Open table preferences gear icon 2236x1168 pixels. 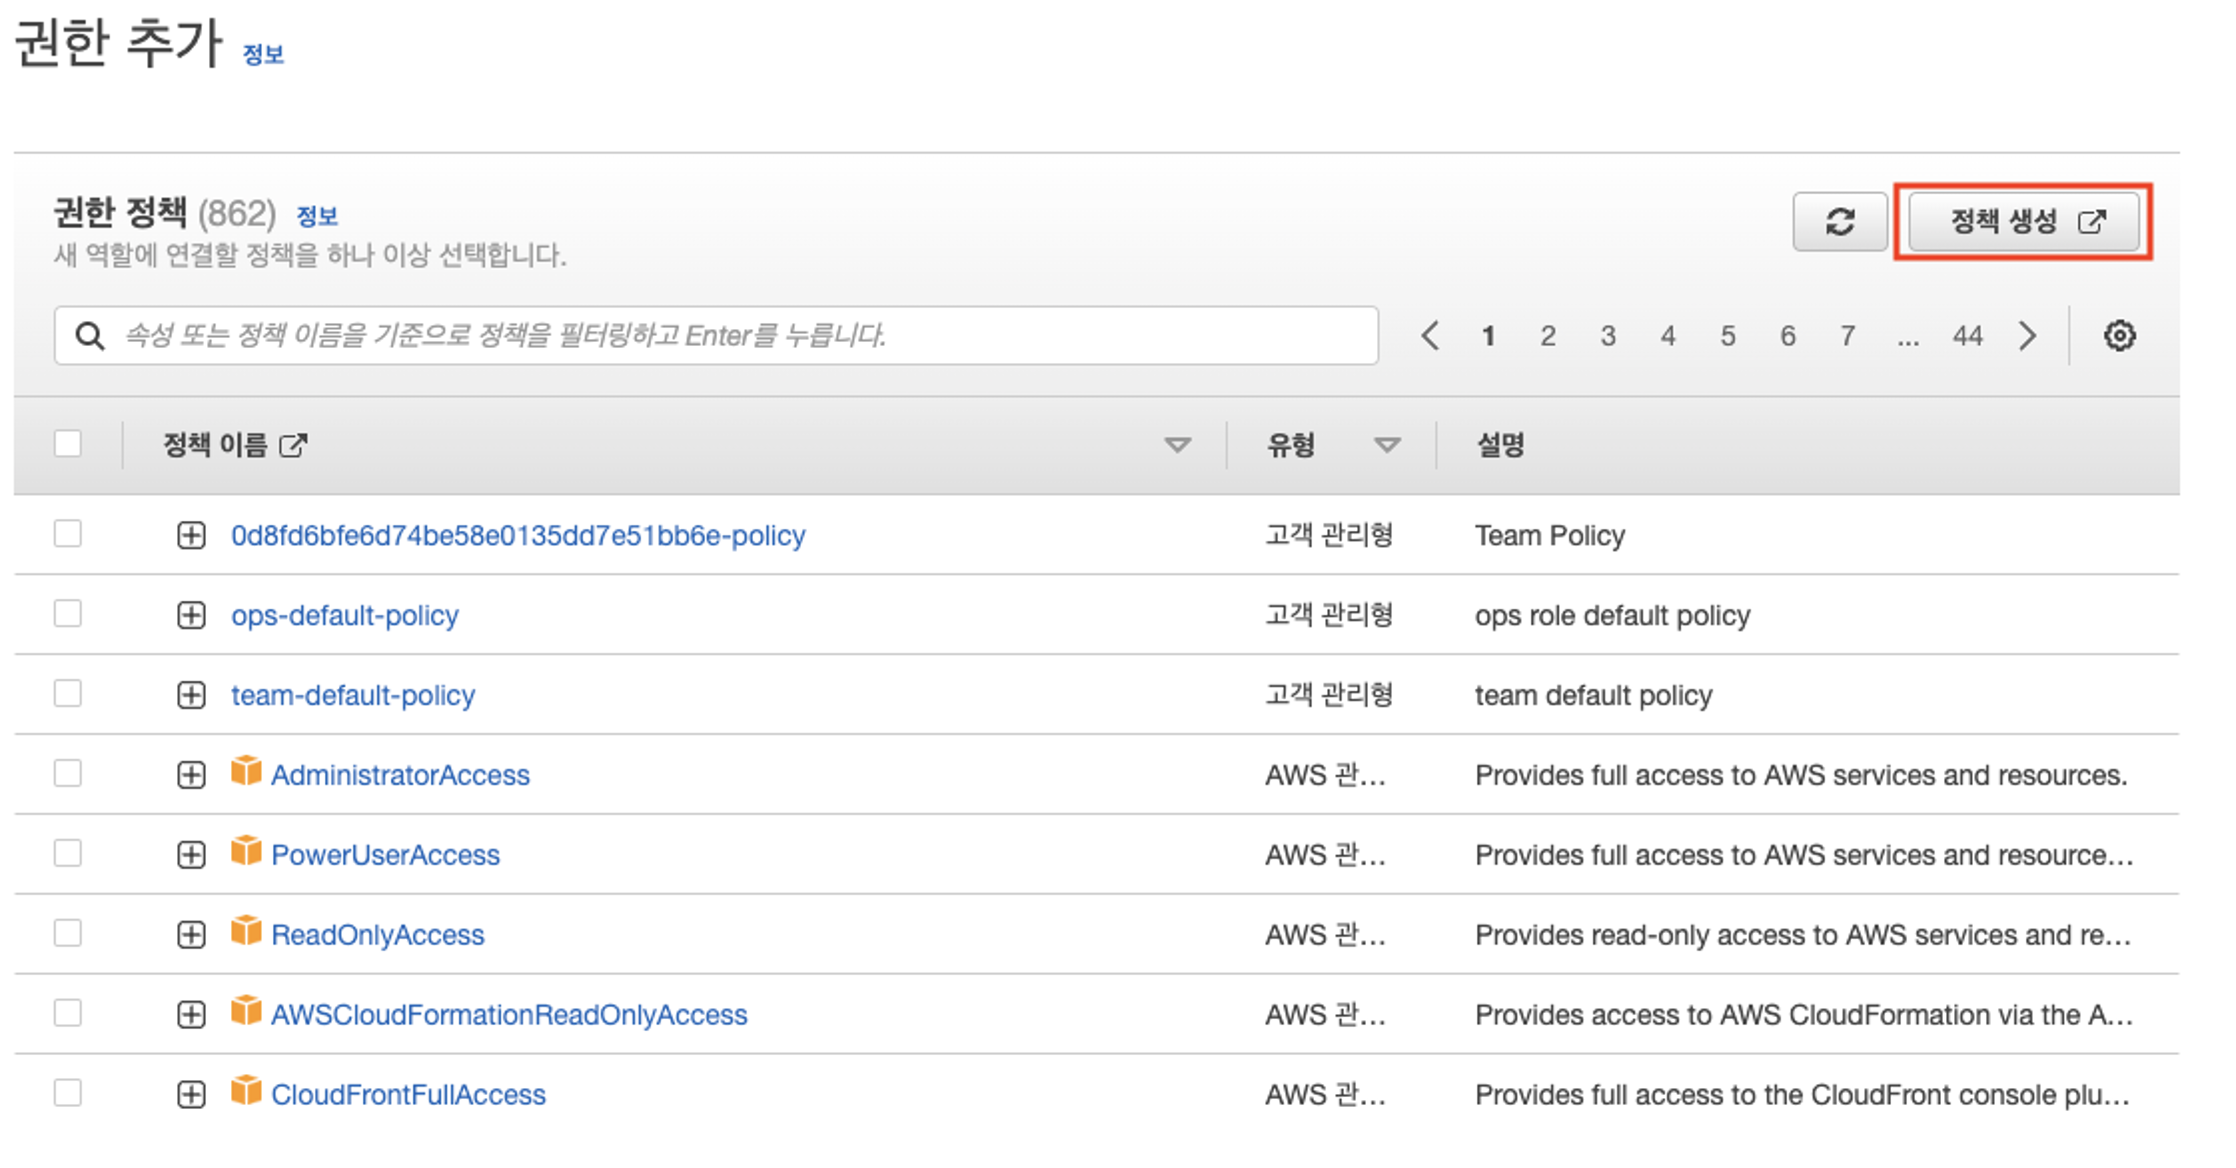[x=2119, y=336]
